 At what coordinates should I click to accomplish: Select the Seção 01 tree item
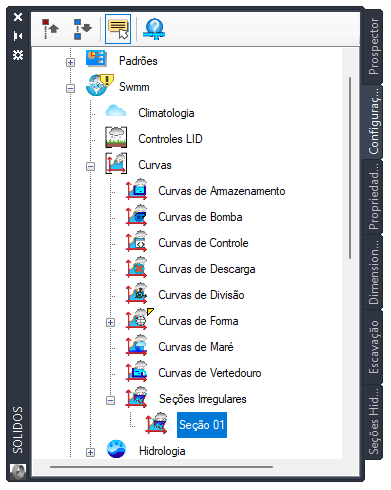pyautogui.click(x=202, y=425)
